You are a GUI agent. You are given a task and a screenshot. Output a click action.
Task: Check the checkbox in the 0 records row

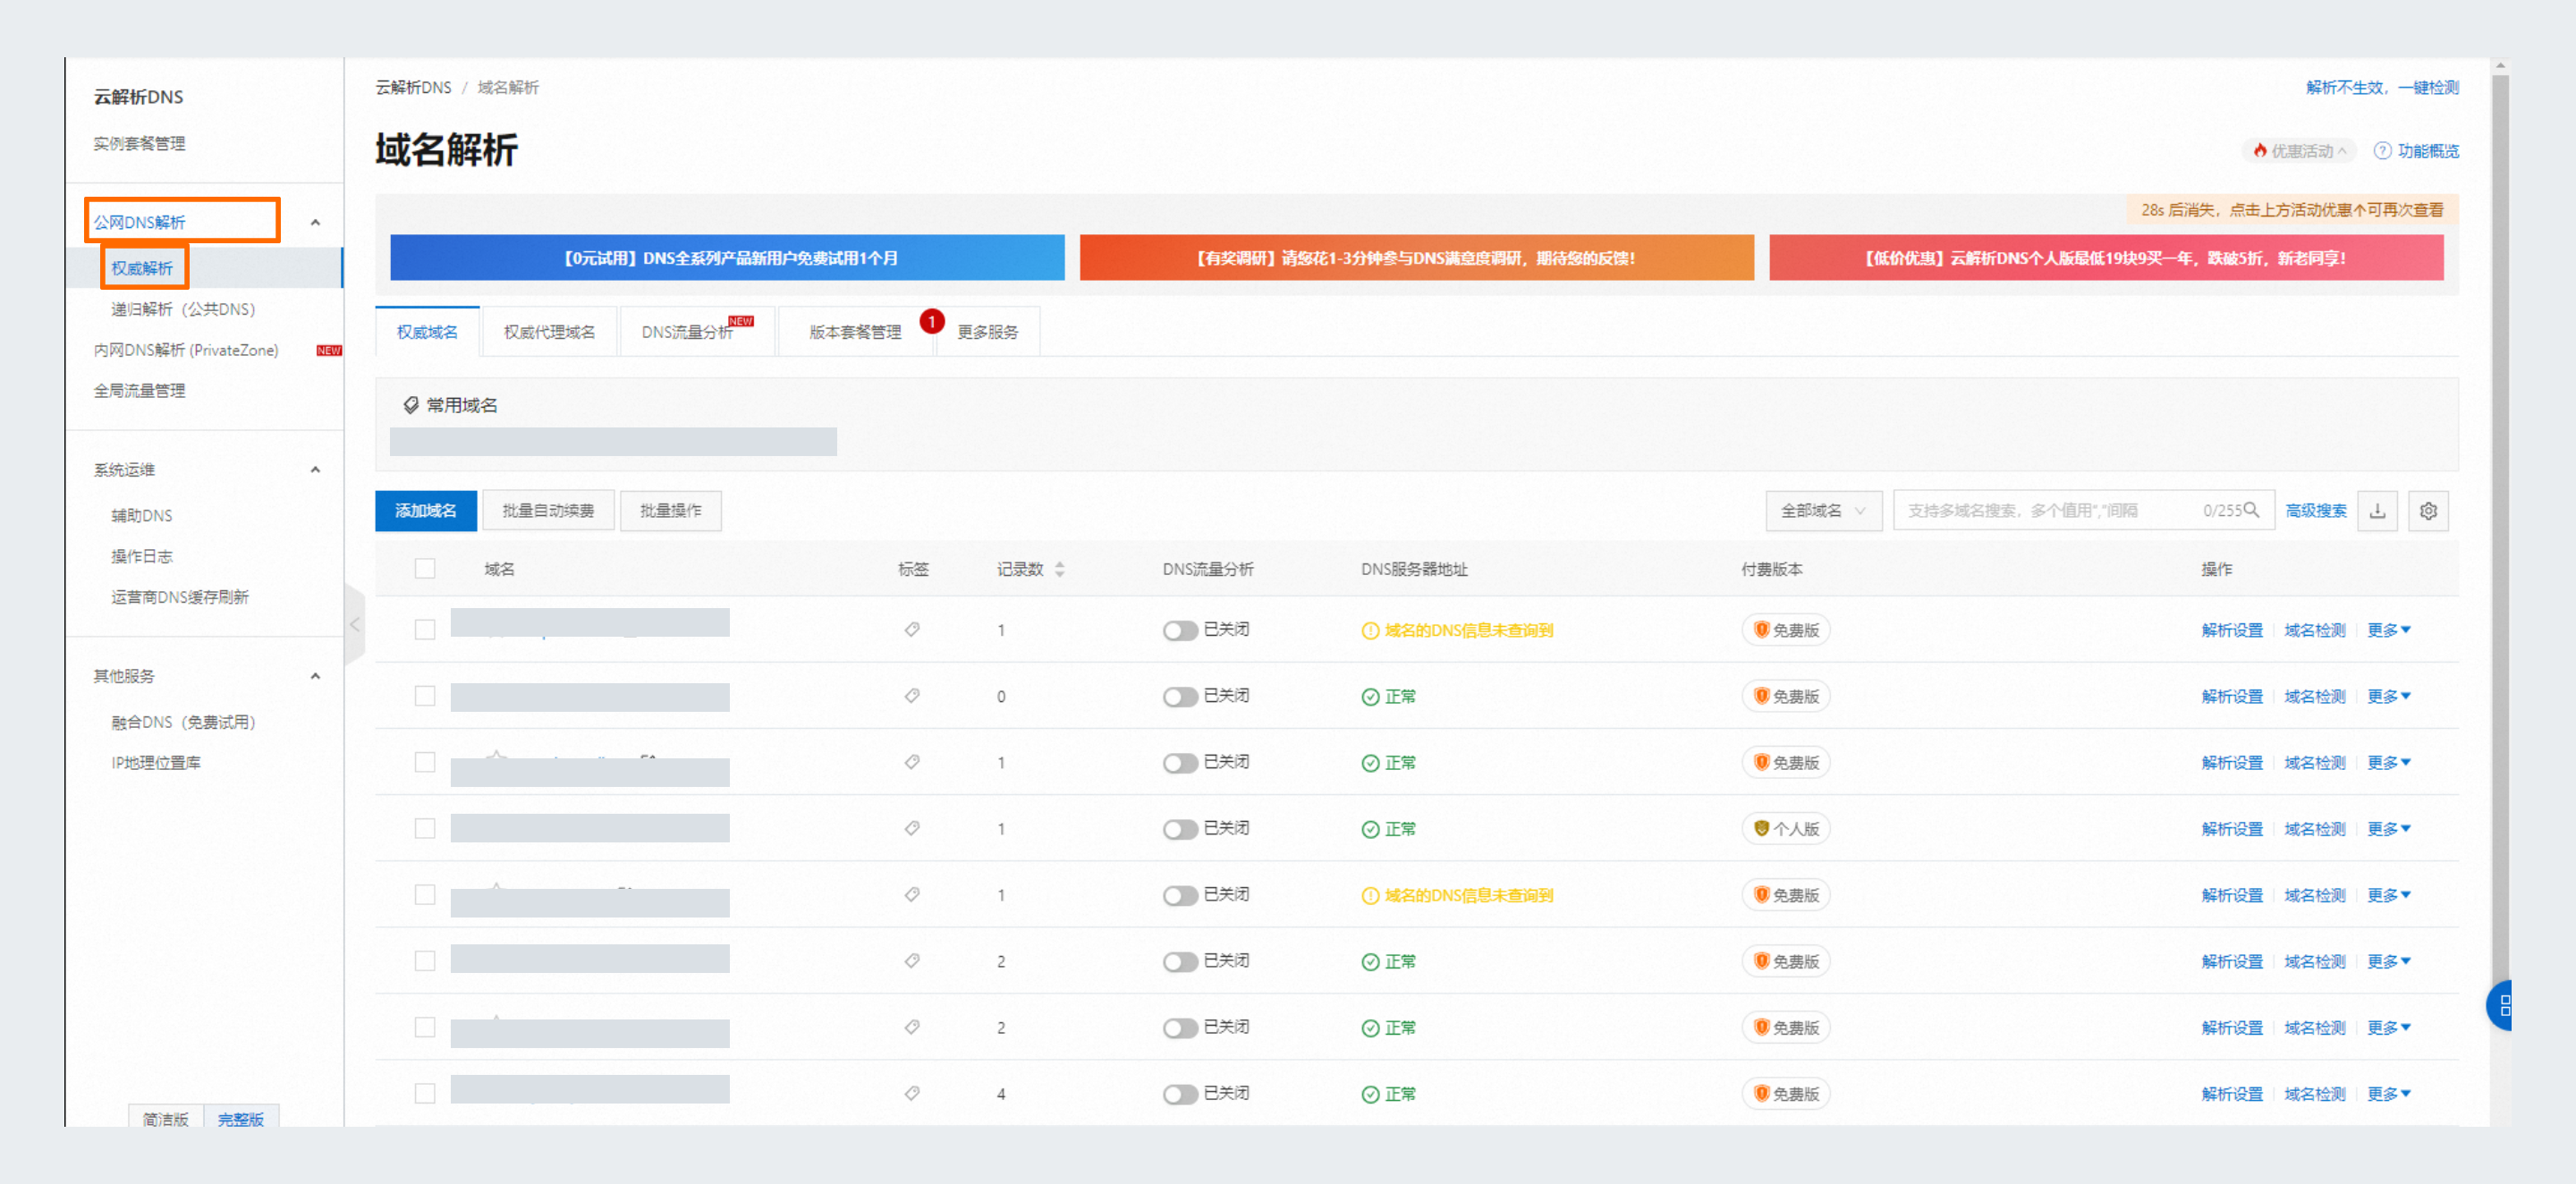(x=425, y=696)
